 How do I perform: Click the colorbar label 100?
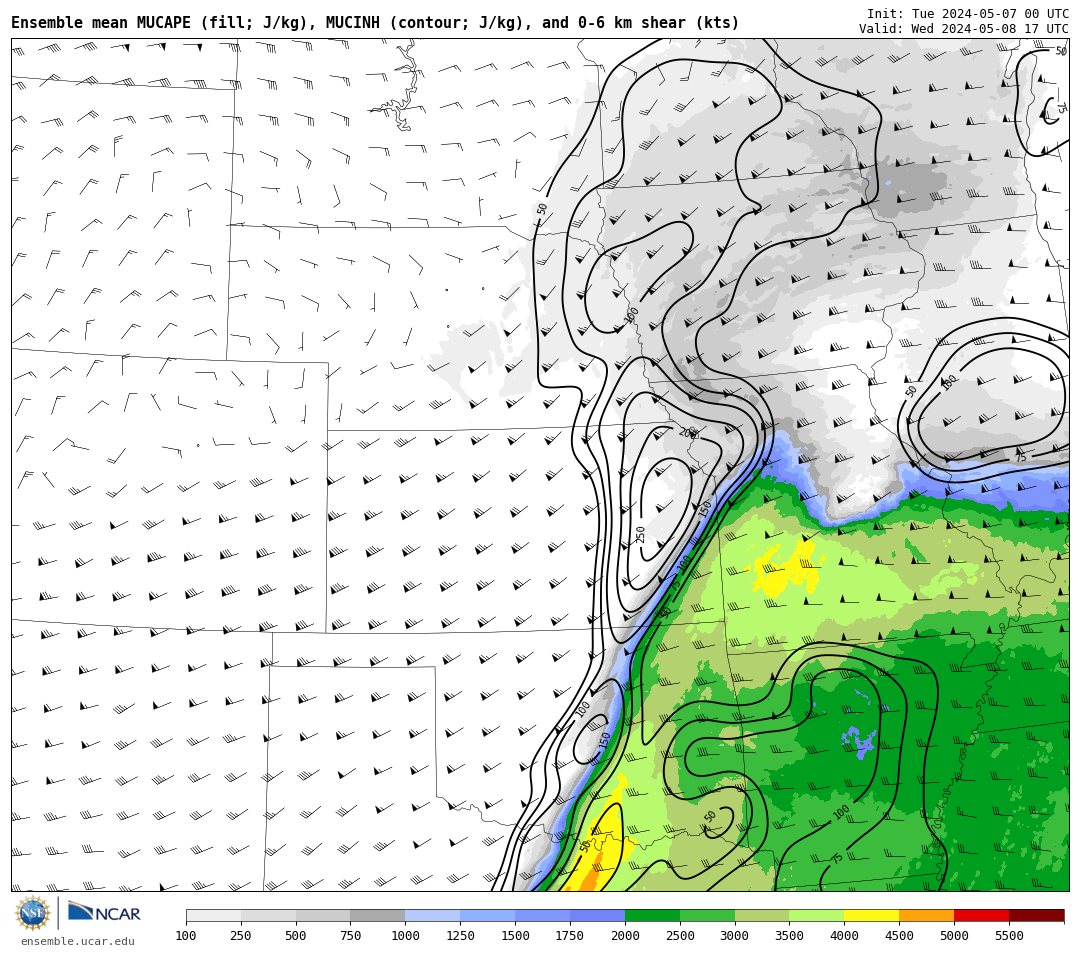tap(186, 935)
